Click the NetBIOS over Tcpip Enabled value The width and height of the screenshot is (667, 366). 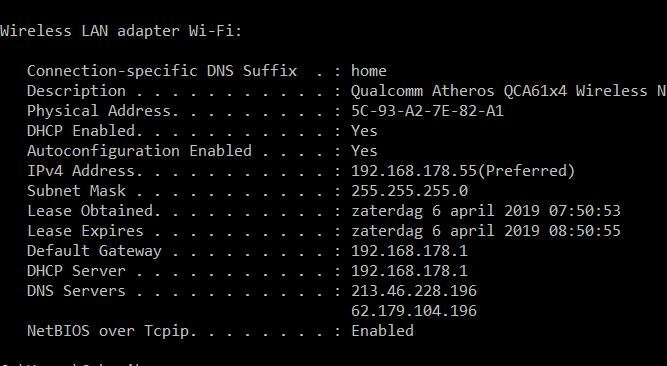(x=382, y=331)
